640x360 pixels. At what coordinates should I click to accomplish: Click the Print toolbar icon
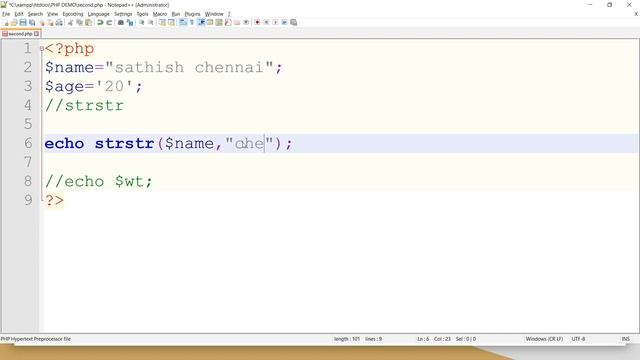pyautogui.click(x=59, y=22)
